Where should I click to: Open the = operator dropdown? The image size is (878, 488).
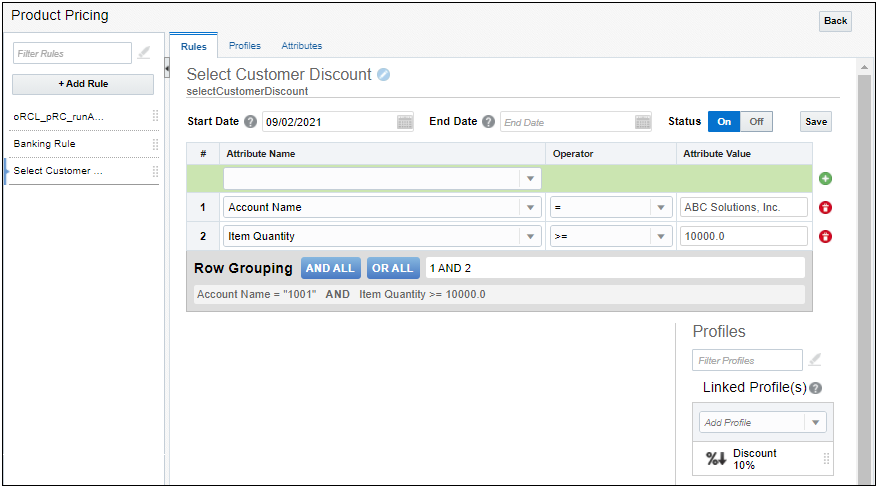661,208
